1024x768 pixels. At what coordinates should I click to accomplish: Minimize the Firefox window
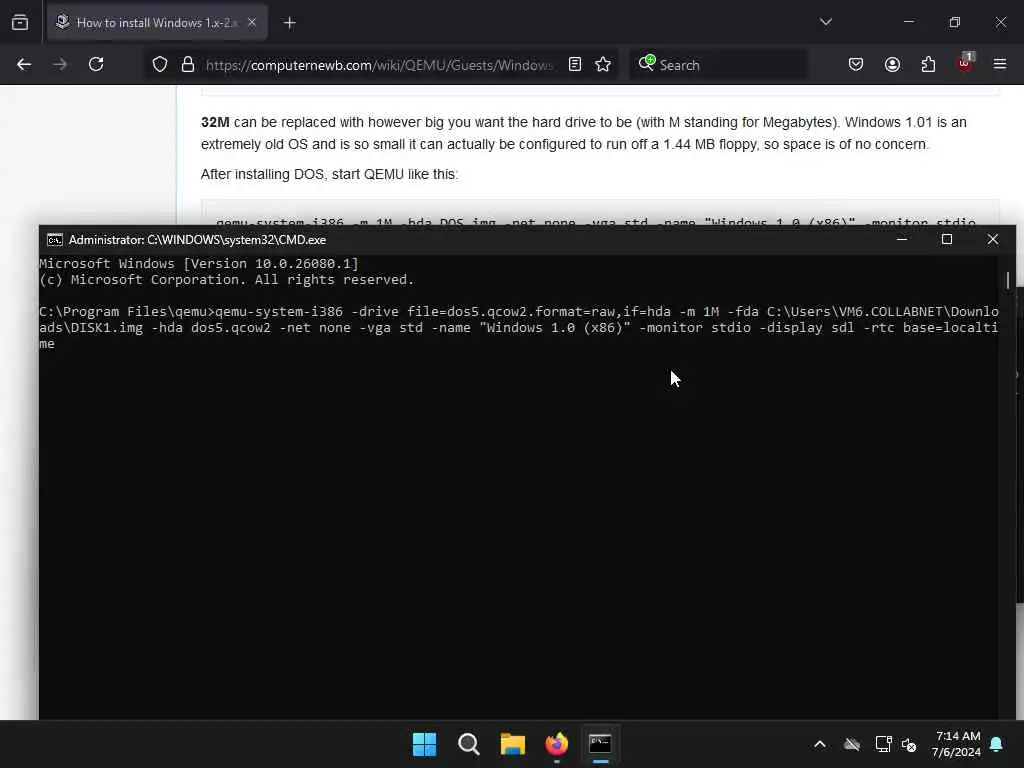(908, 22)
